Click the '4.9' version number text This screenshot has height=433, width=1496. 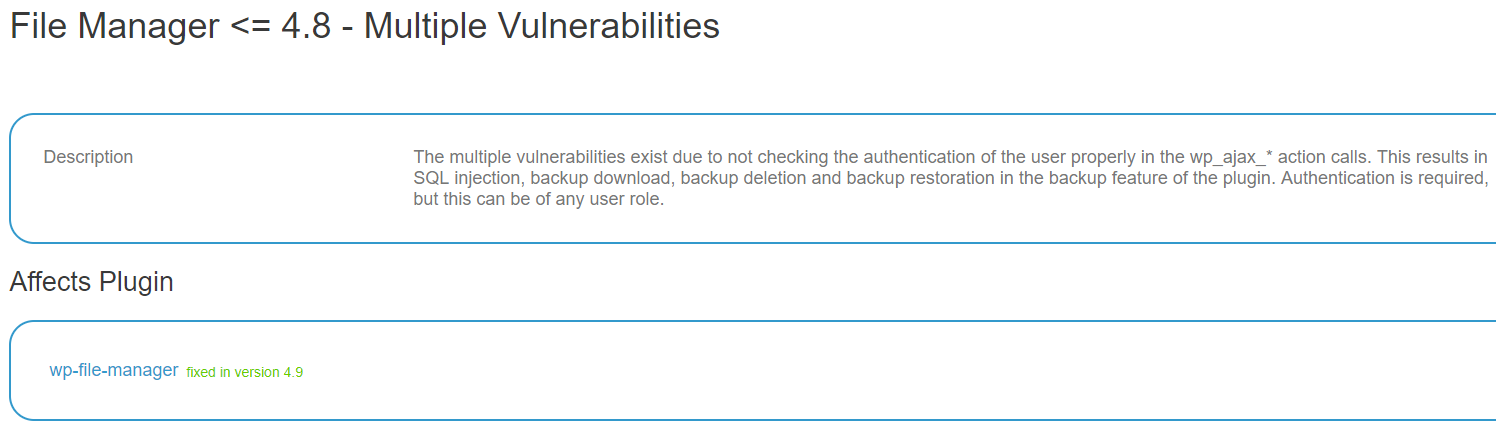pos(293,372)
